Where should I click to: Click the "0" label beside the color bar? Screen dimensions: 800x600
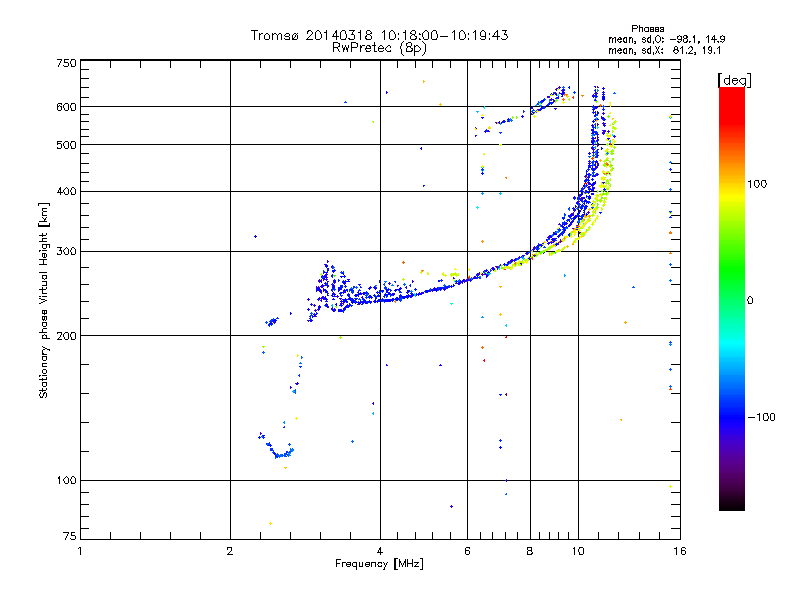[750, 300]
